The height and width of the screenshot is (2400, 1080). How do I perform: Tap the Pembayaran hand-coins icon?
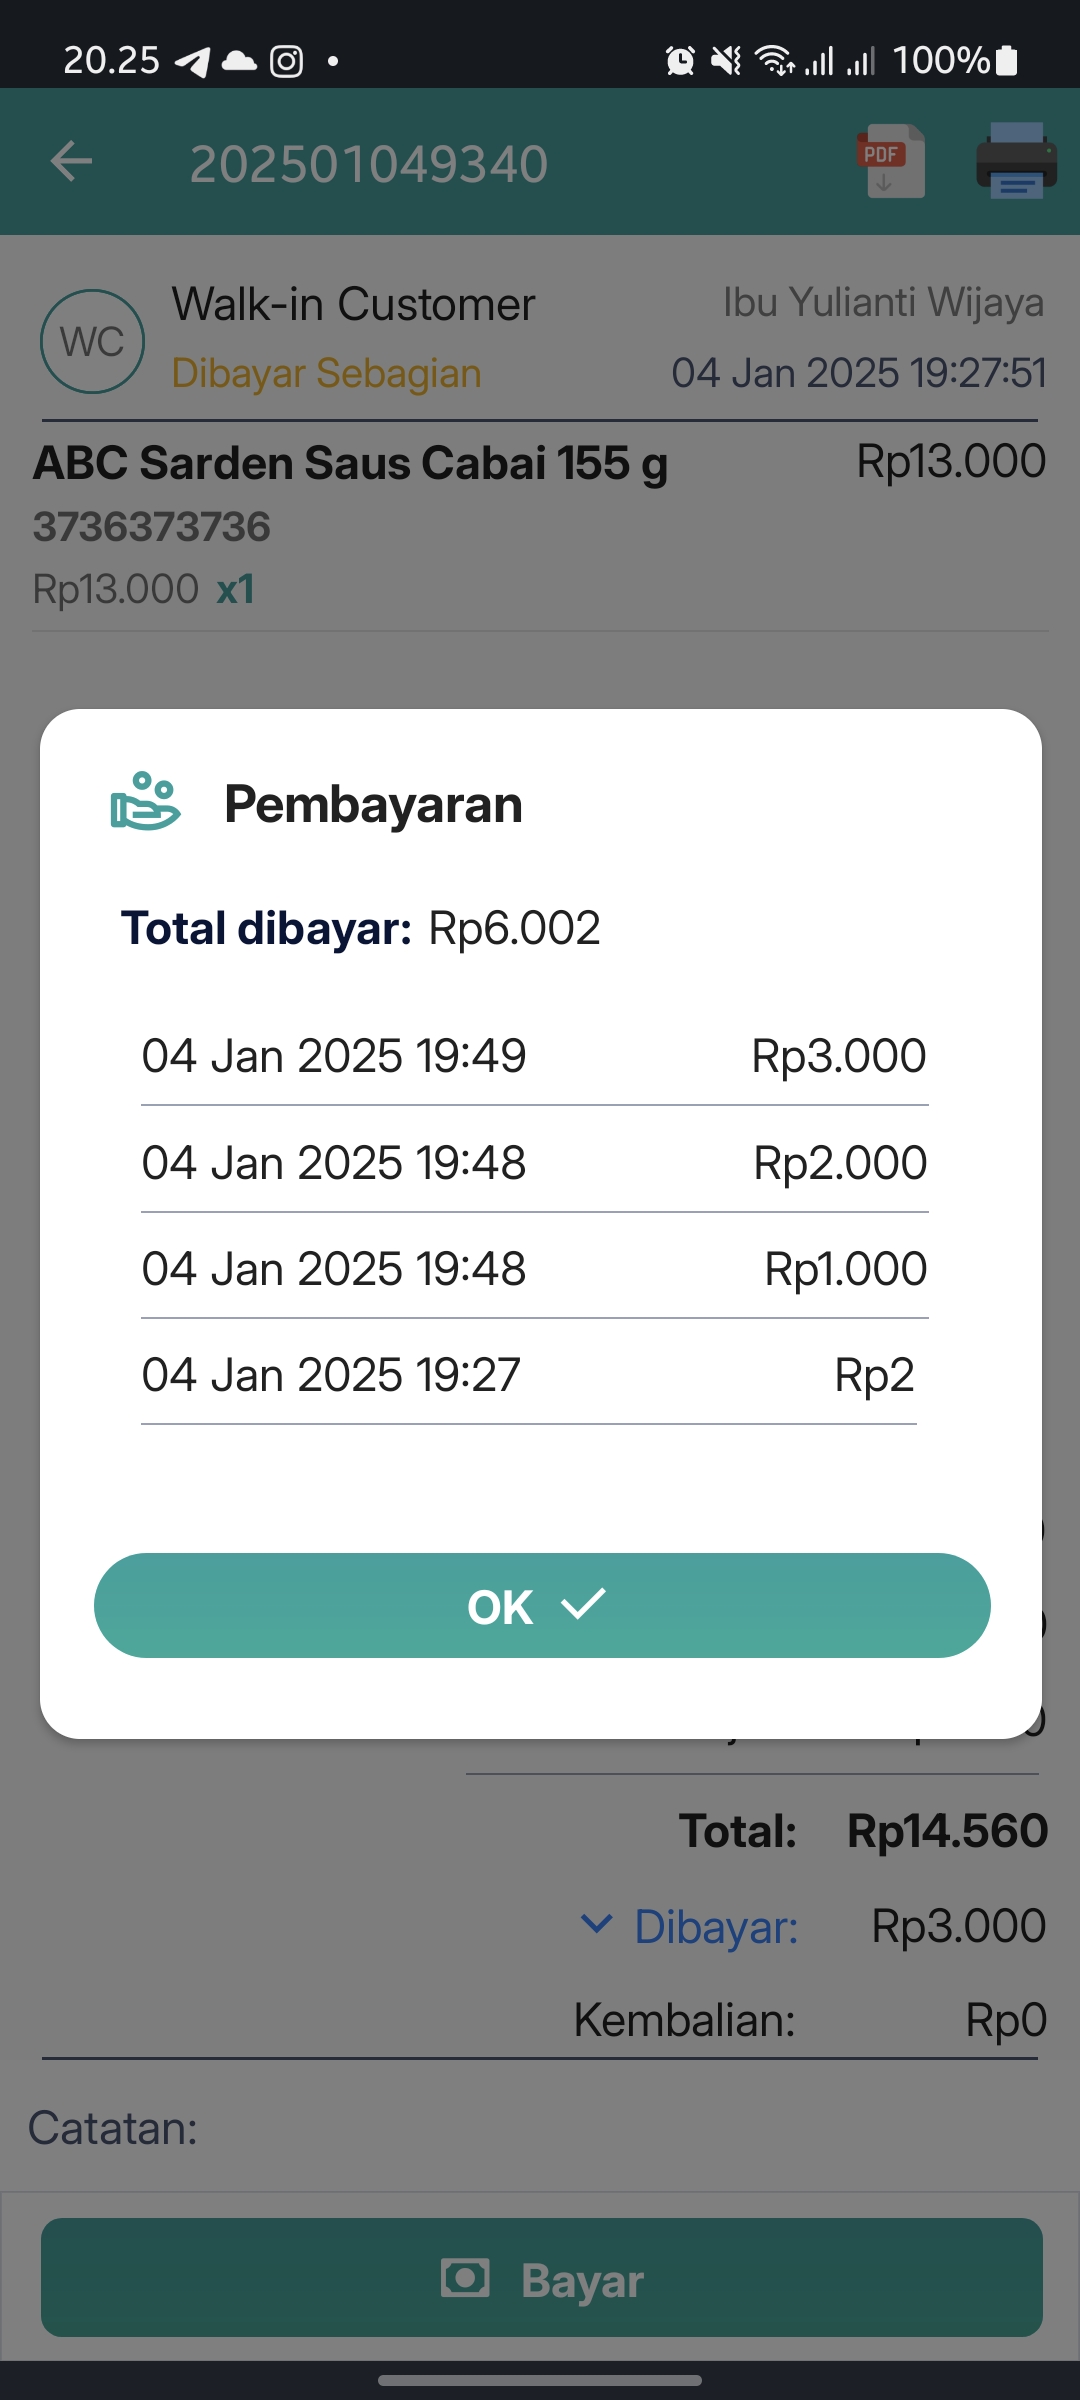tap(145, 802)
